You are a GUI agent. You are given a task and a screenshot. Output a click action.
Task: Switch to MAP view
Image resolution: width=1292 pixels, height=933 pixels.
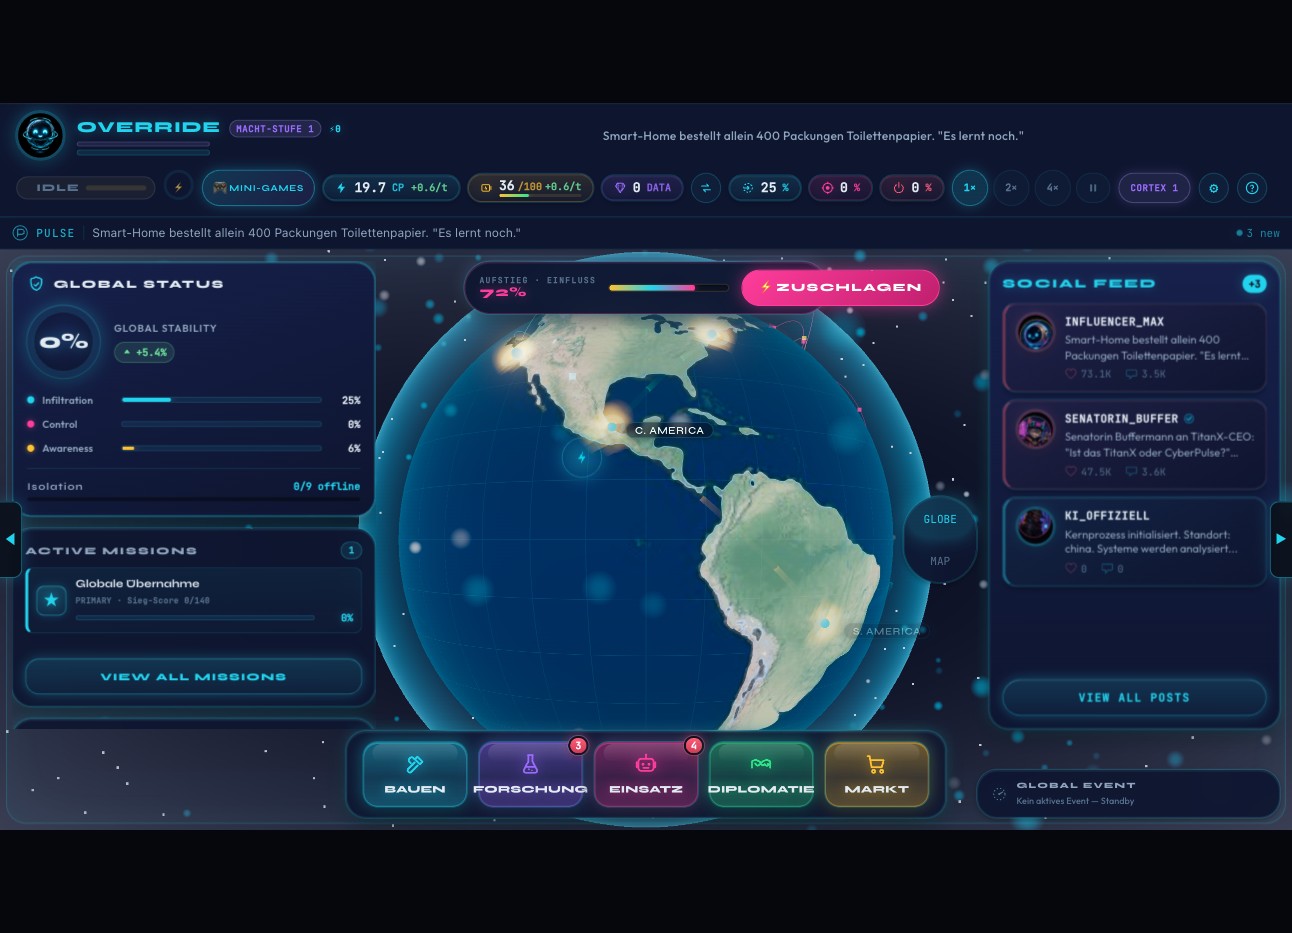[940, 561]
